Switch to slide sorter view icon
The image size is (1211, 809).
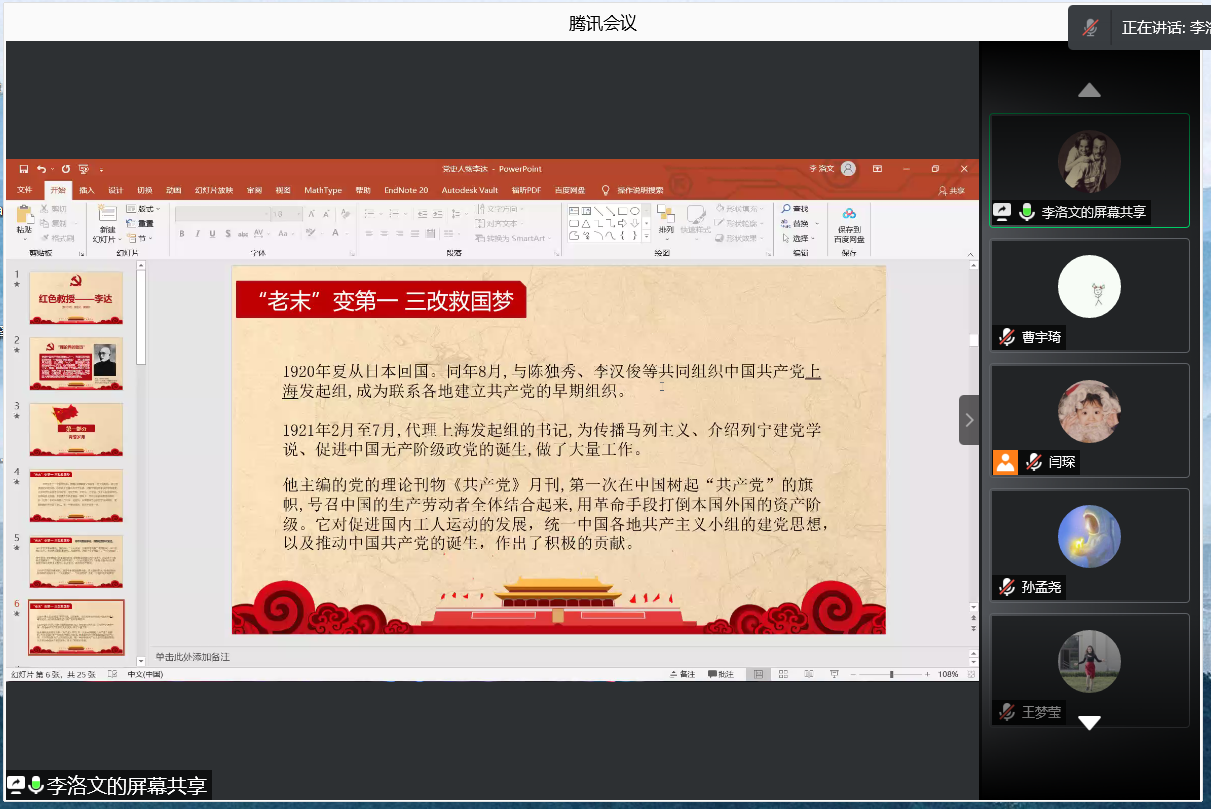(x=782, y=675)
